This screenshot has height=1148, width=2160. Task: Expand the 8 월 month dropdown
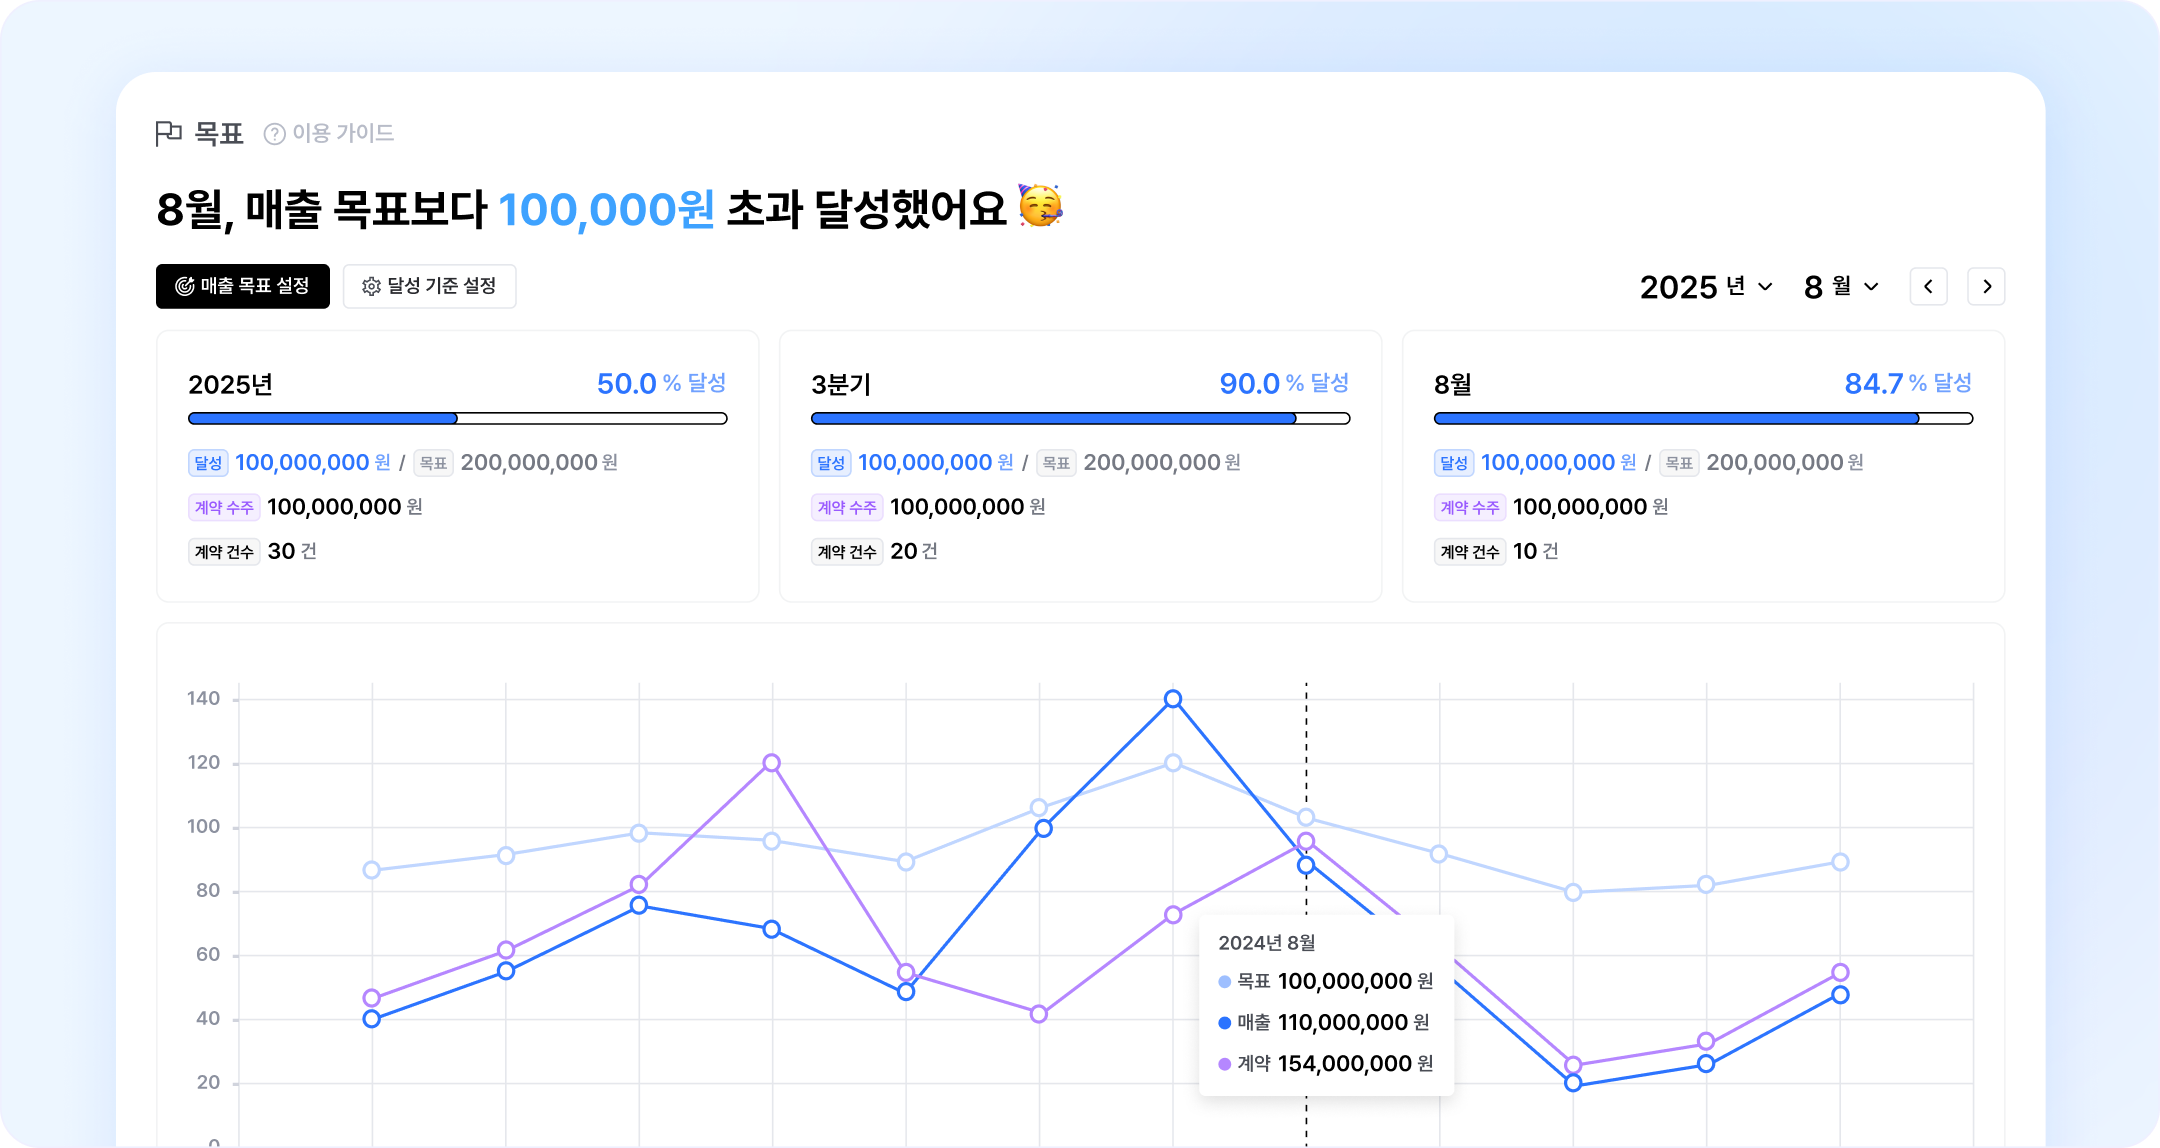[x=1841, y=287]
